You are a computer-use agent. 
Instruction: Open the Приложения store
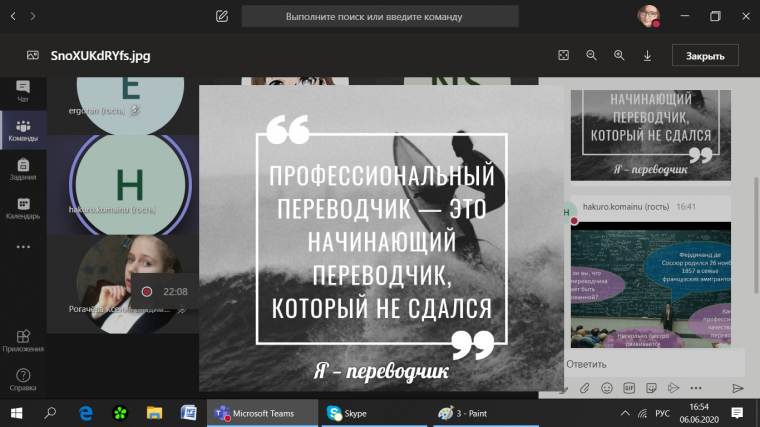coord(23,341)
